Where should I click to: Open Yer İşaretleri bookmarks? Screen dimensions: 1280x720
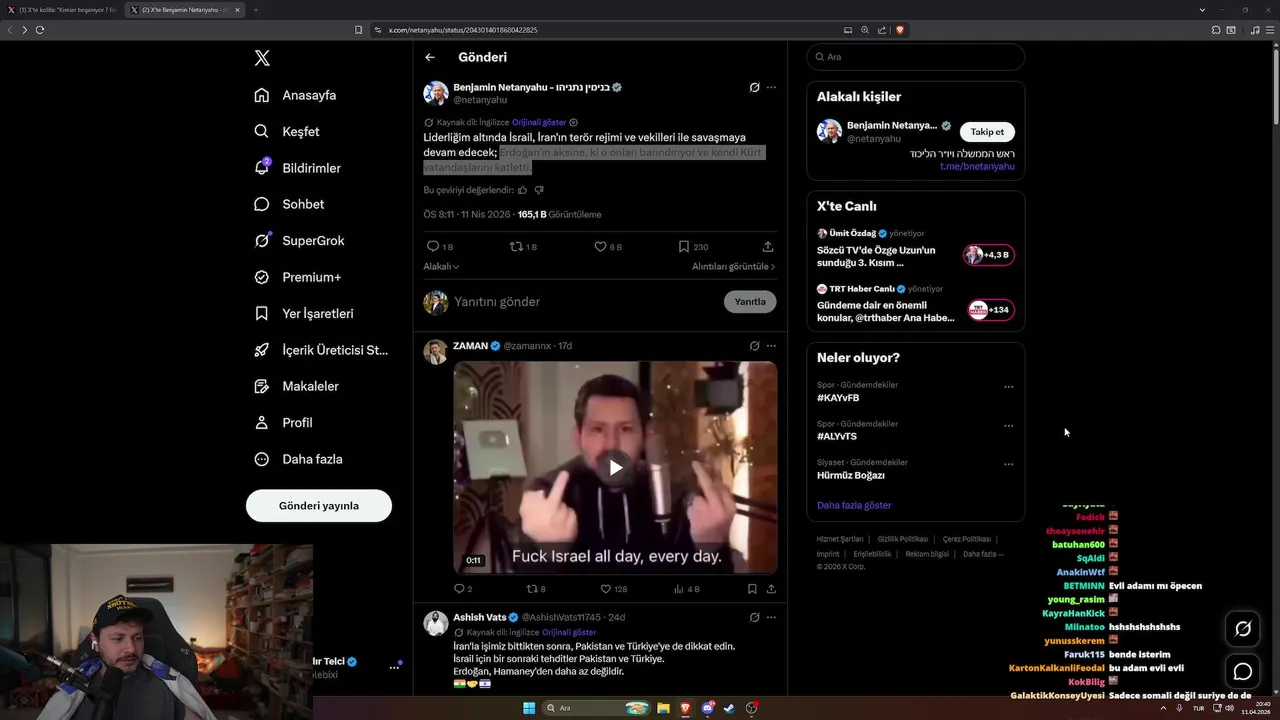click(x=303, y=313)
